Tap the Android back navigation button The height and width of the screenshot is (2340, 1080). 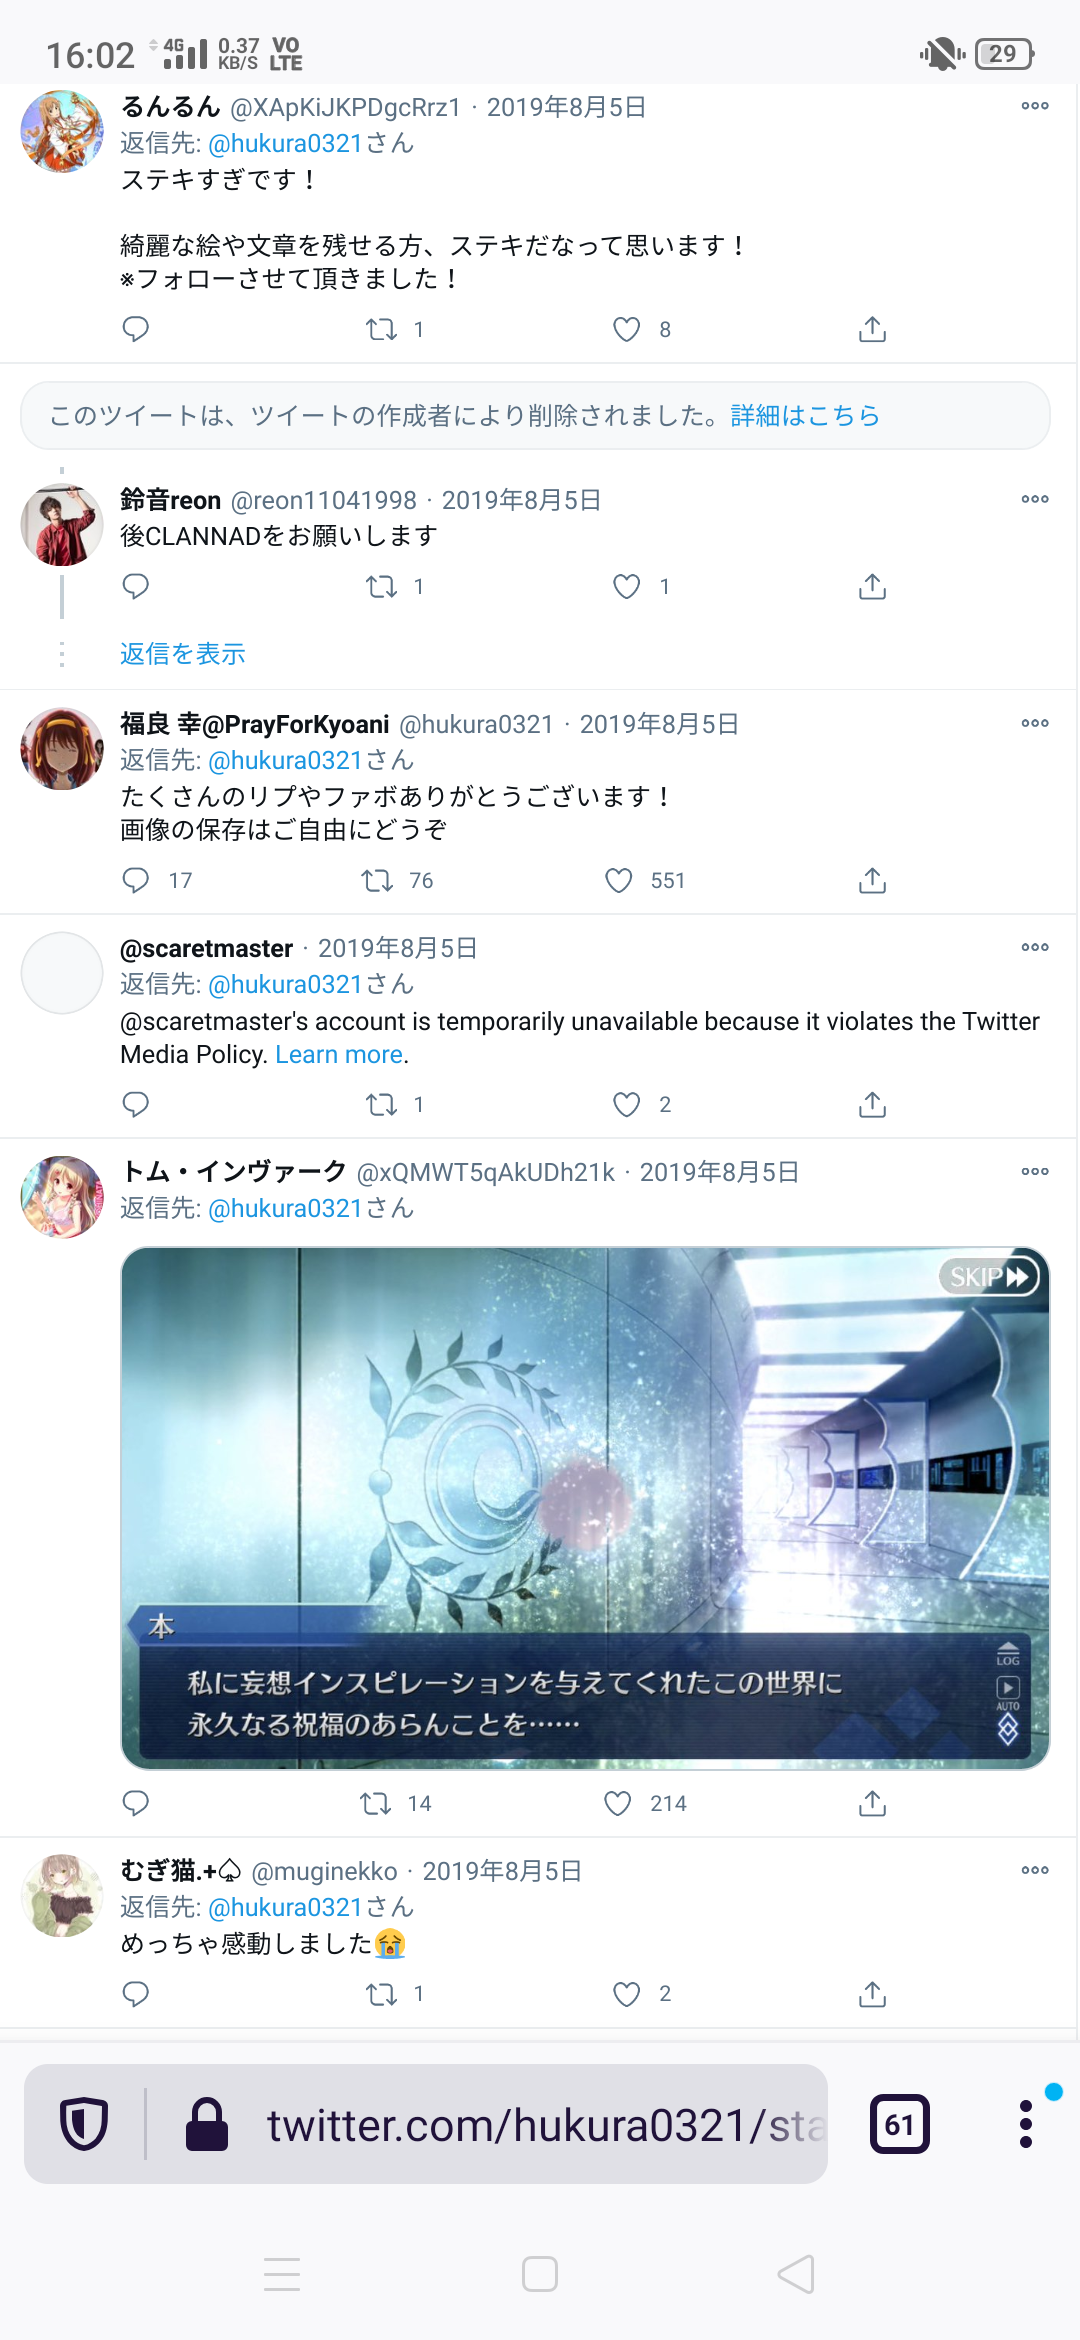pyautogui.click(x=796, y=2274)
